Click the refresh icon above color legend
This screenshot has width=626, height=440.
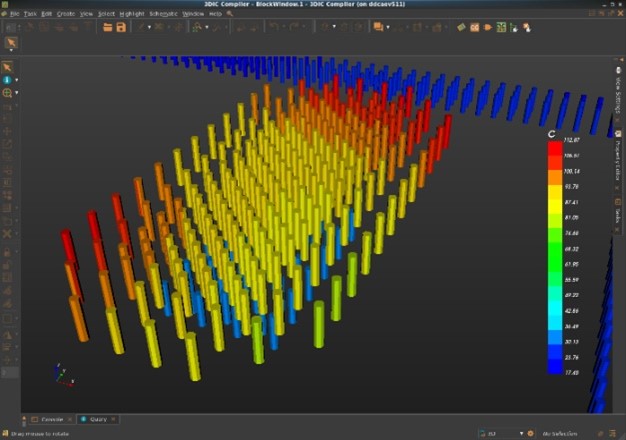[x=552, y=134]
